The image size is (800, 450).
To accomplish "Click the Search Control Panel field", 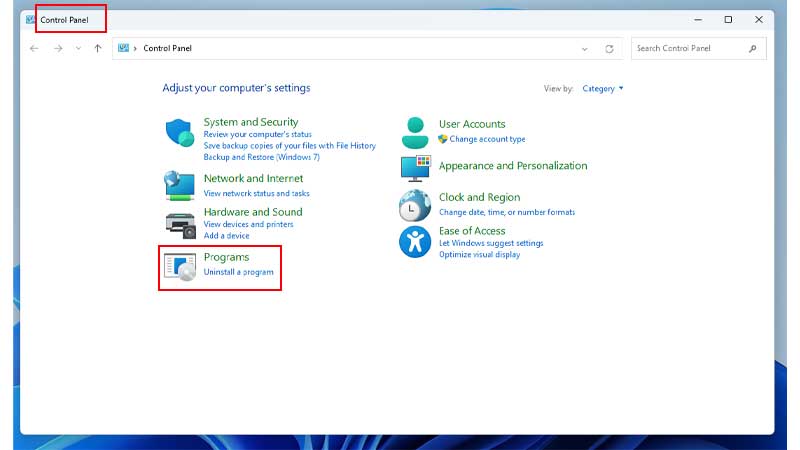I will 698,48.
